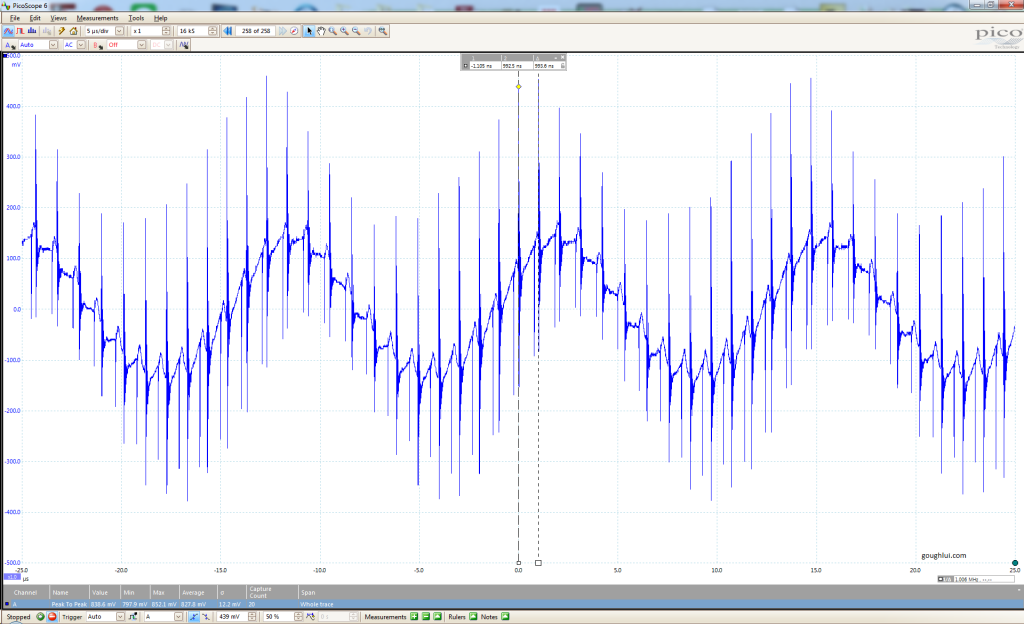Select the marquee zoom tool
This screenshot has height=624, width=1024.
pyautogui.click(x=333, y=31)
